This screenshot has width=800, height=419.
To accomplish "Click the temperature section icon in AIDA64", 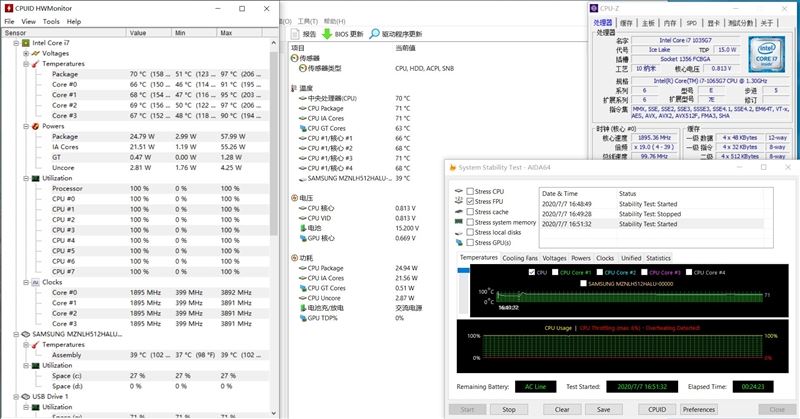I will click(294, 88).
